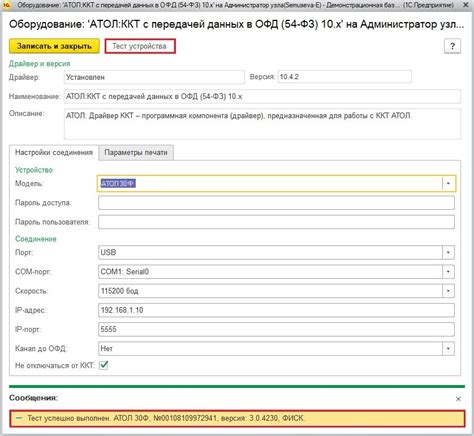
Task: Open the Канал до ОФД dropdown
Action: click(x=448, y=349)
